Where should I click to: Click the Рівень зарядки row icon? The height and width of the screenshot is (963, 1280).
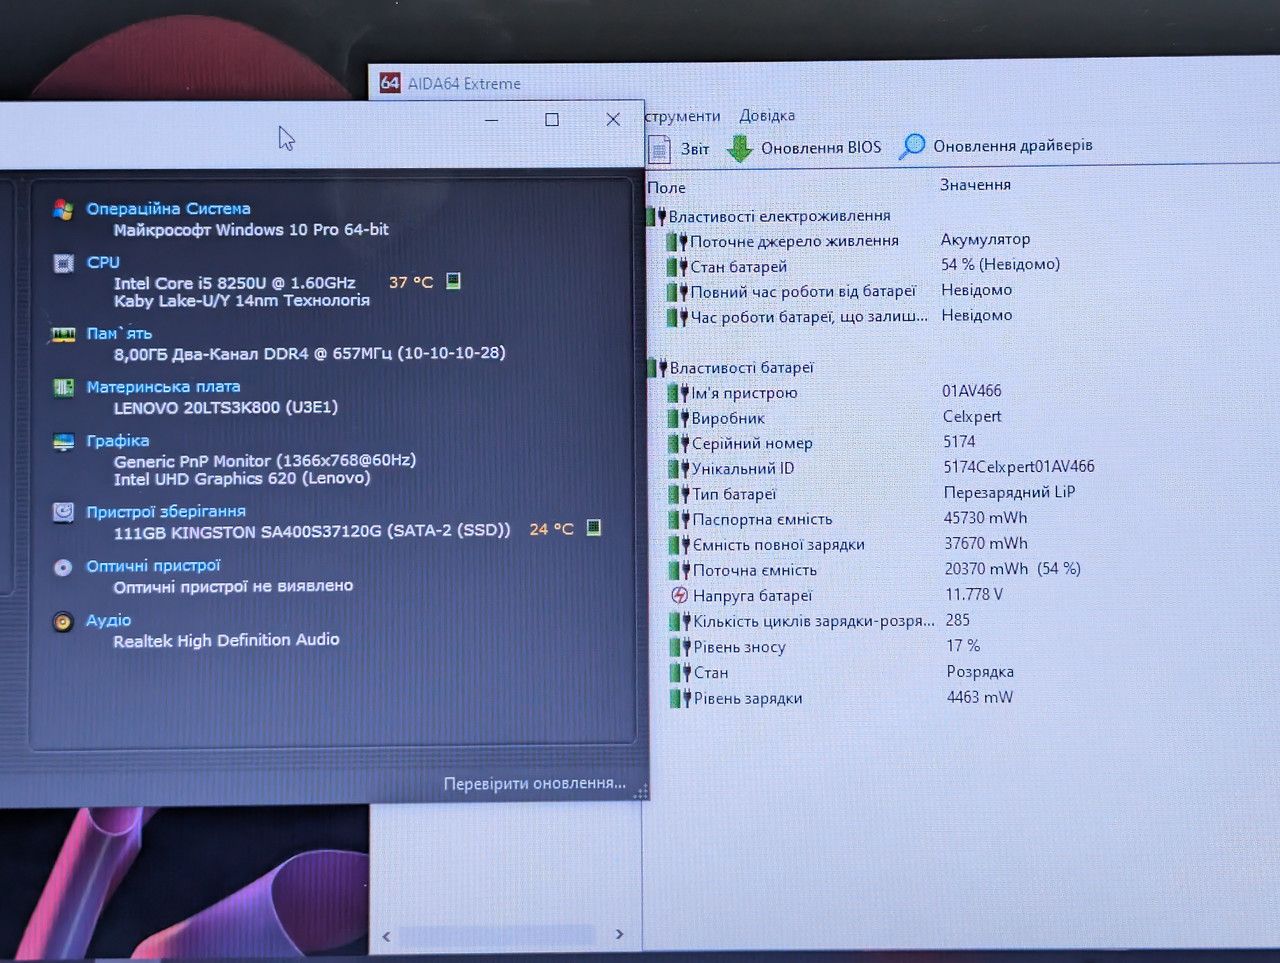(682, 698)
